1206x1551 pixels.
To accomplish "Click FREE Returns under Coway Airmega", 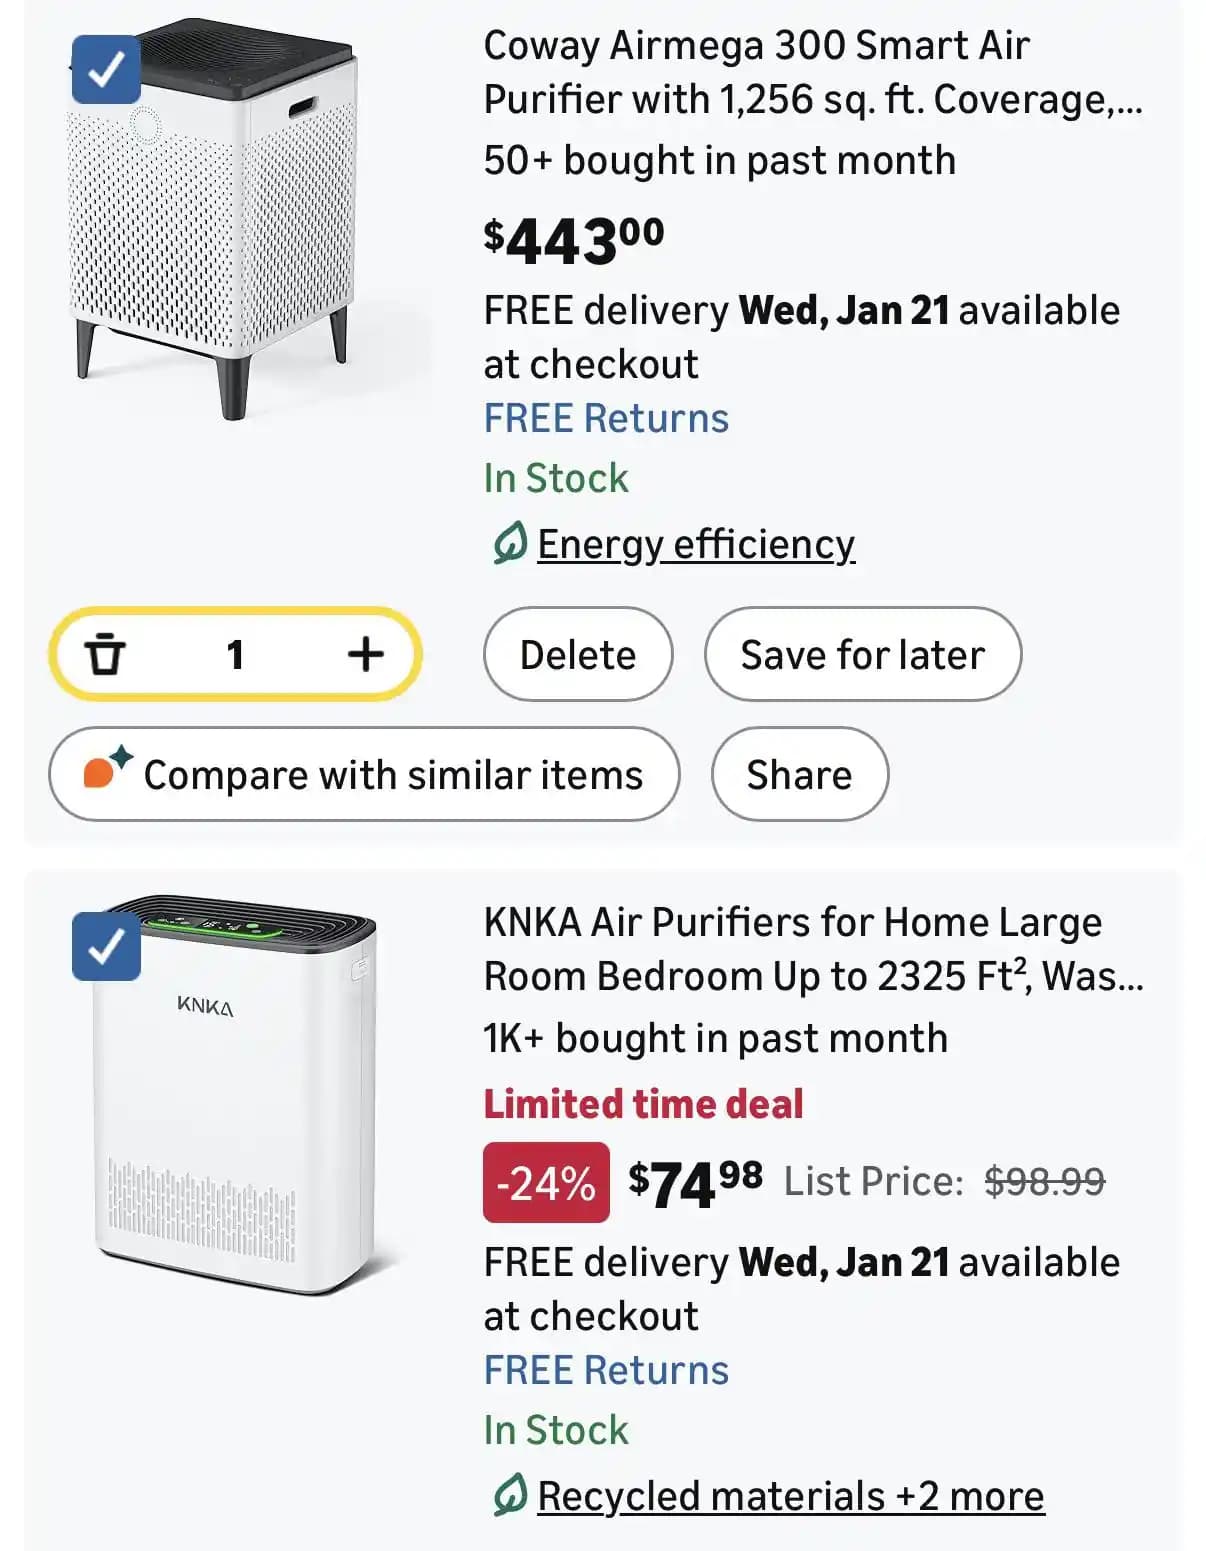I will [x=606, y=418].
